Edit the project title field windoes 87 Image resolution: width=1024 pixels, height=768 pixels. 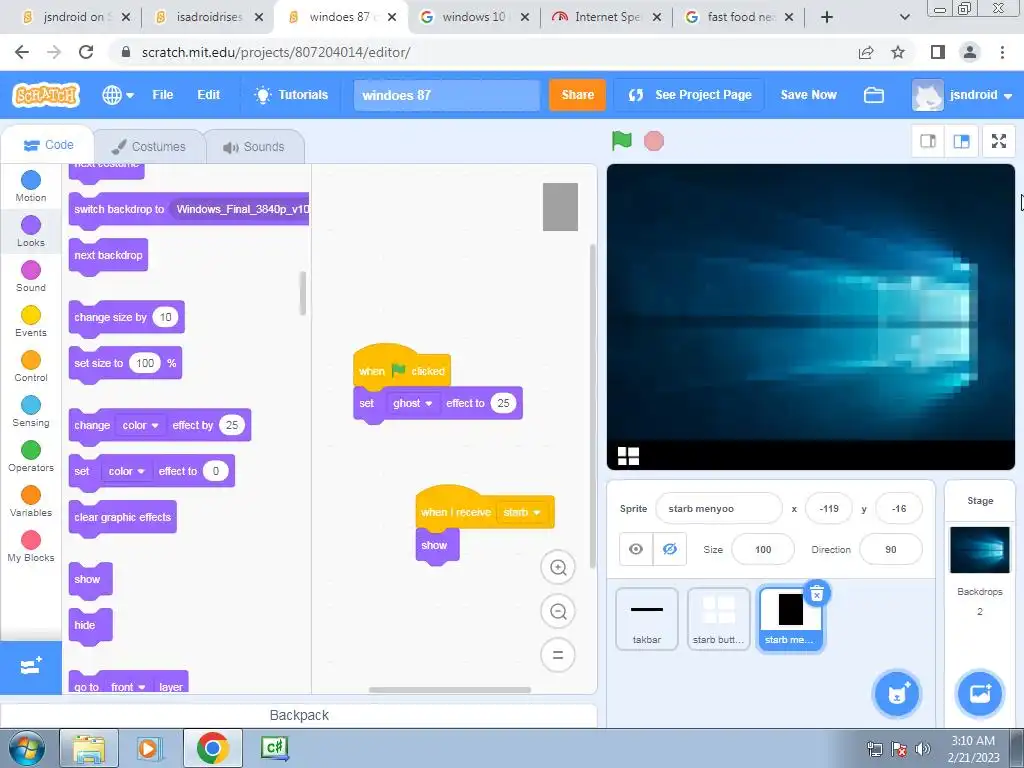[447, 95]
